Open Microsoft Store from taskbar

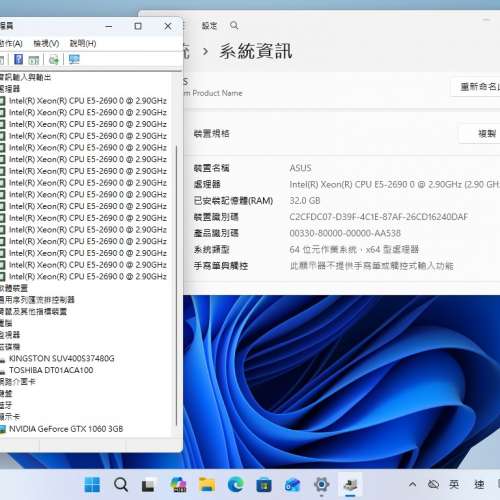[264, 485]
